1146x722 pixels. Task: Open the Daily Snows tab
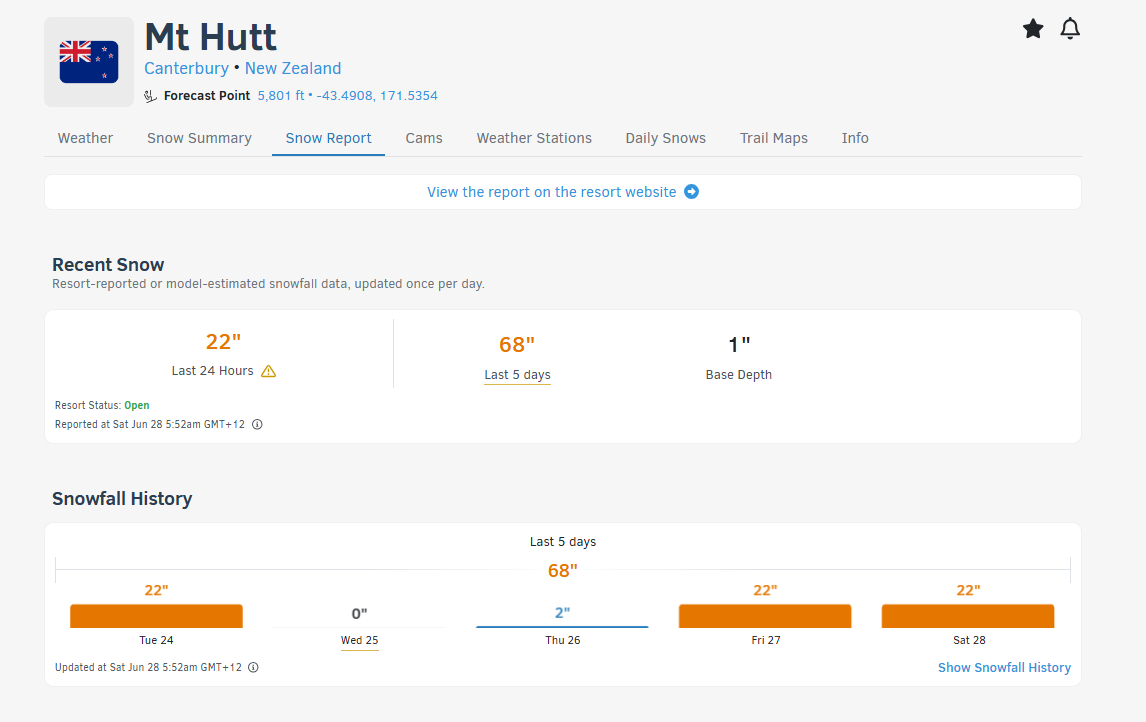(x=666, y=138)
